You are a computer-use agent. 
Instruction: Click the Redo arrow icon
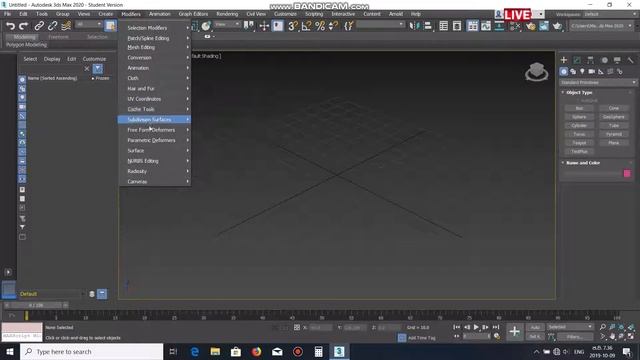pos(24,26)
